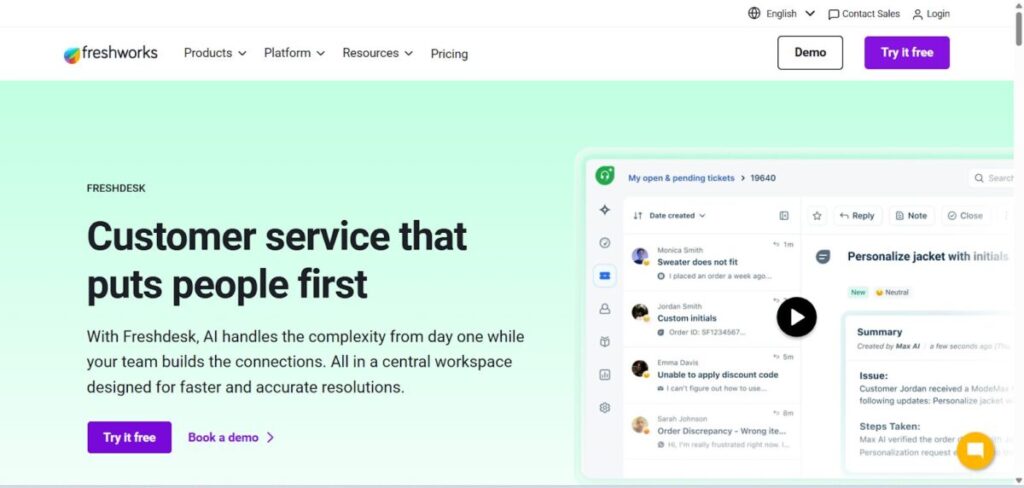Click the green headset Freshdesk icon
Image resolution: width=1024 pixels, height=488 pixels.
pos(605,176)
